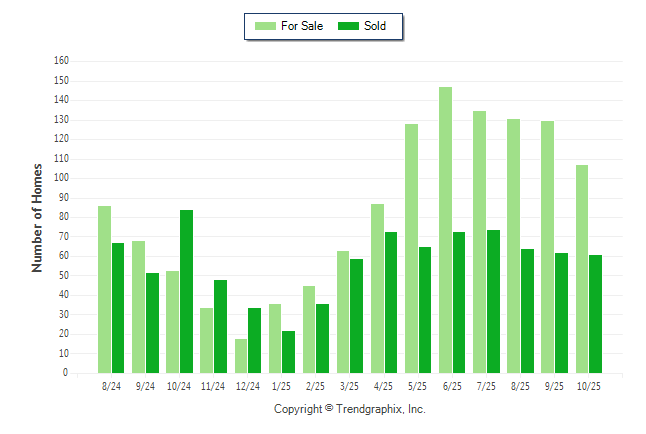646x434 pixels.
Task: Toggle the "For Sale" legend label
Action: [x=302, y=26]
